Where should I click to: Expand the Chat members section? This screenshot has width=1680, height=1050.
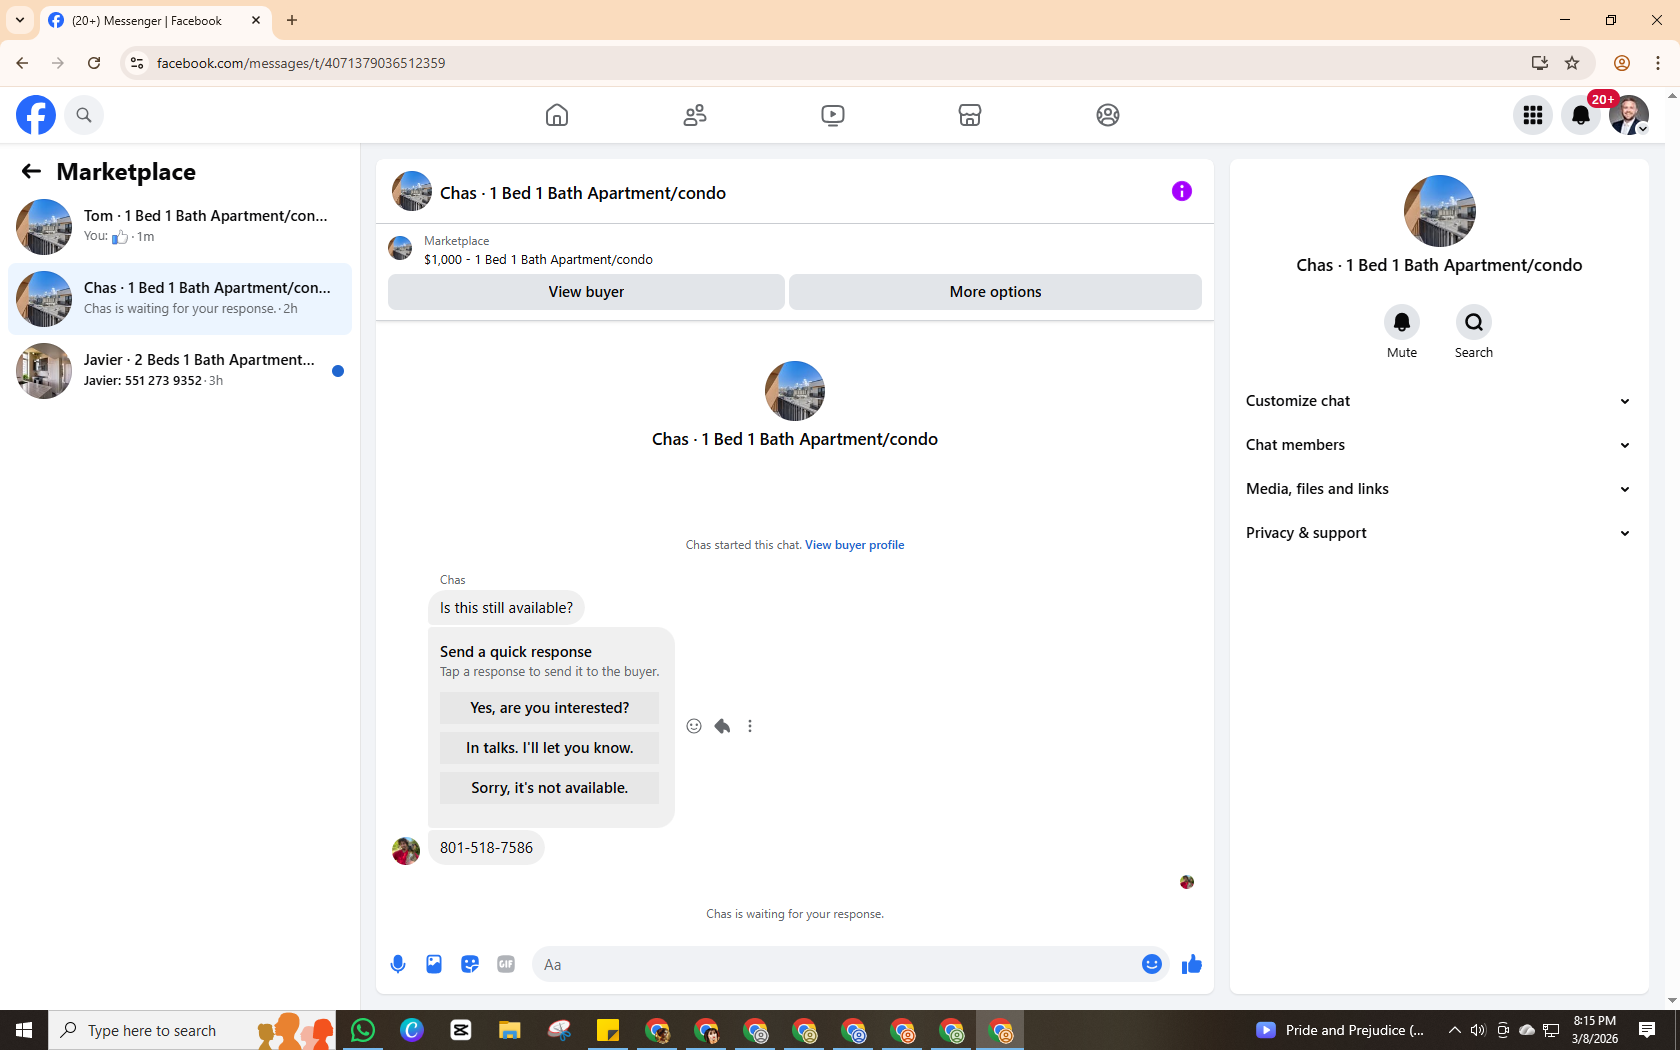click(1439, 445)
